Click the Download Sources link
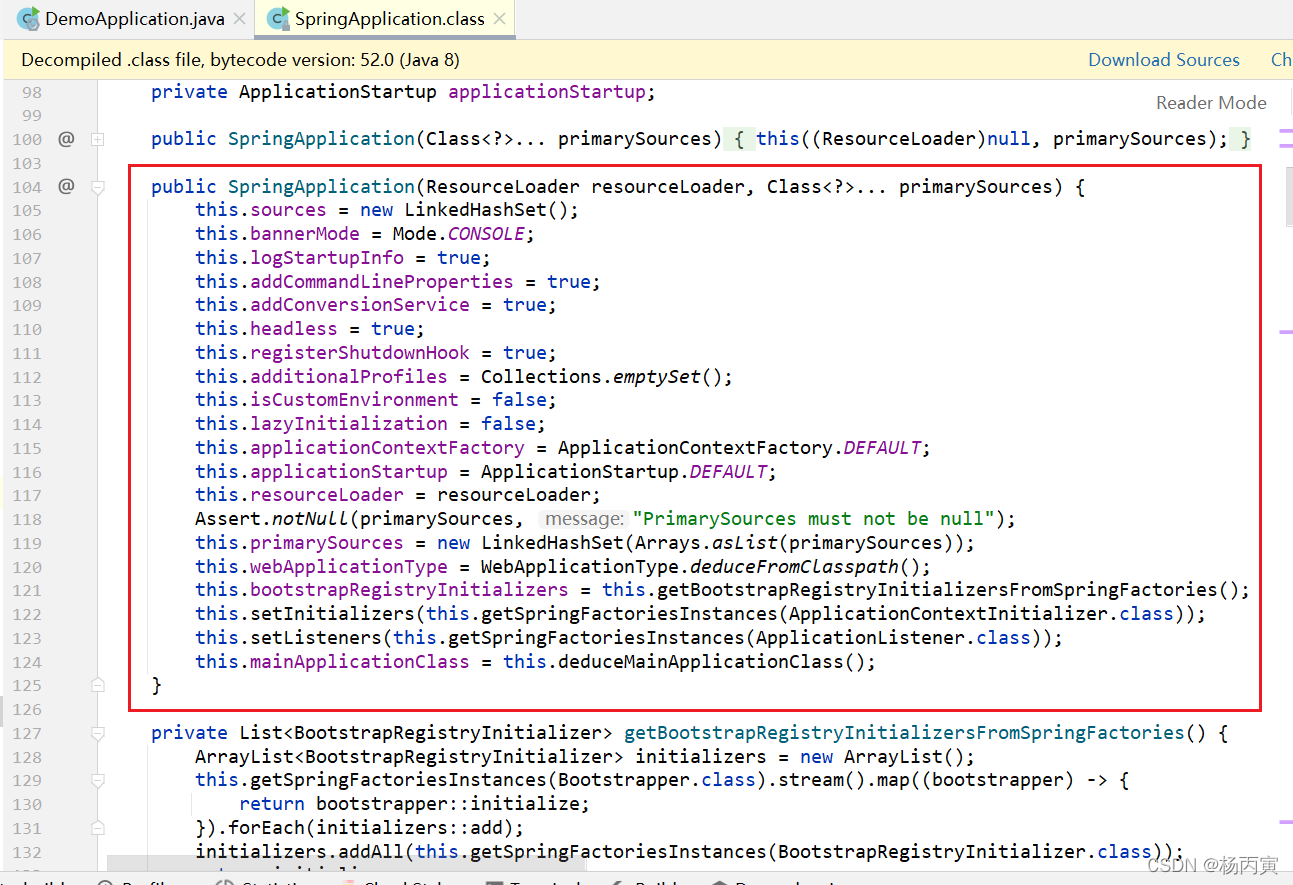 [1164, 60]
